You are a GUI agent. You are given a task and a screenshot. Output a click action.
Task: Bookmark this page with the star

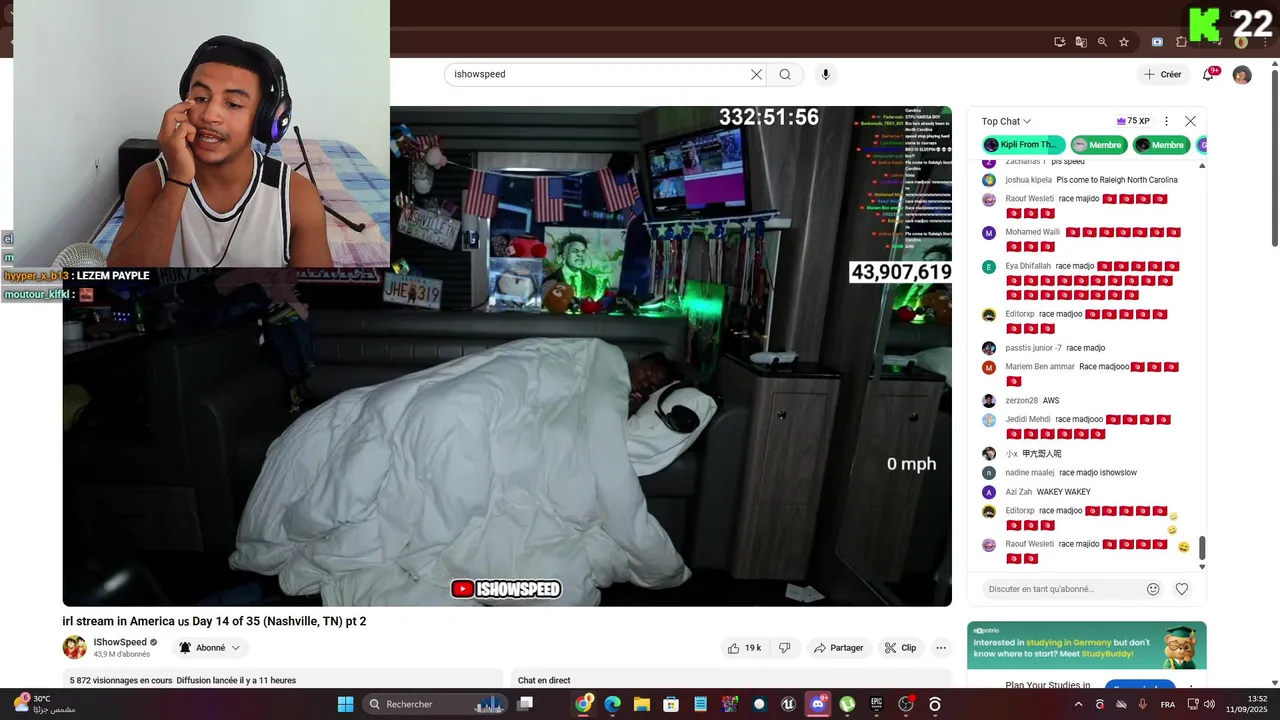tap(1124, 42)
